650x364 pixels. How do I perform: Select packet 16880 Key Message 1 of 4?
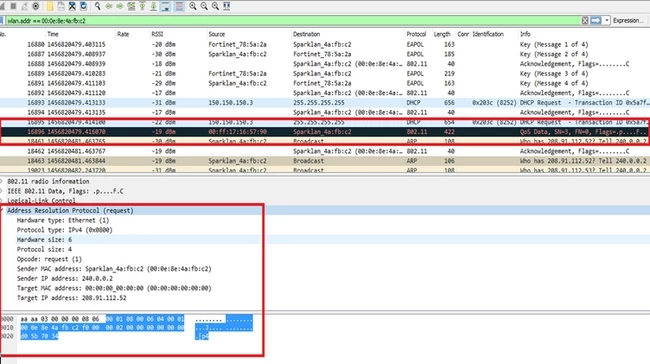coord(325,44)
